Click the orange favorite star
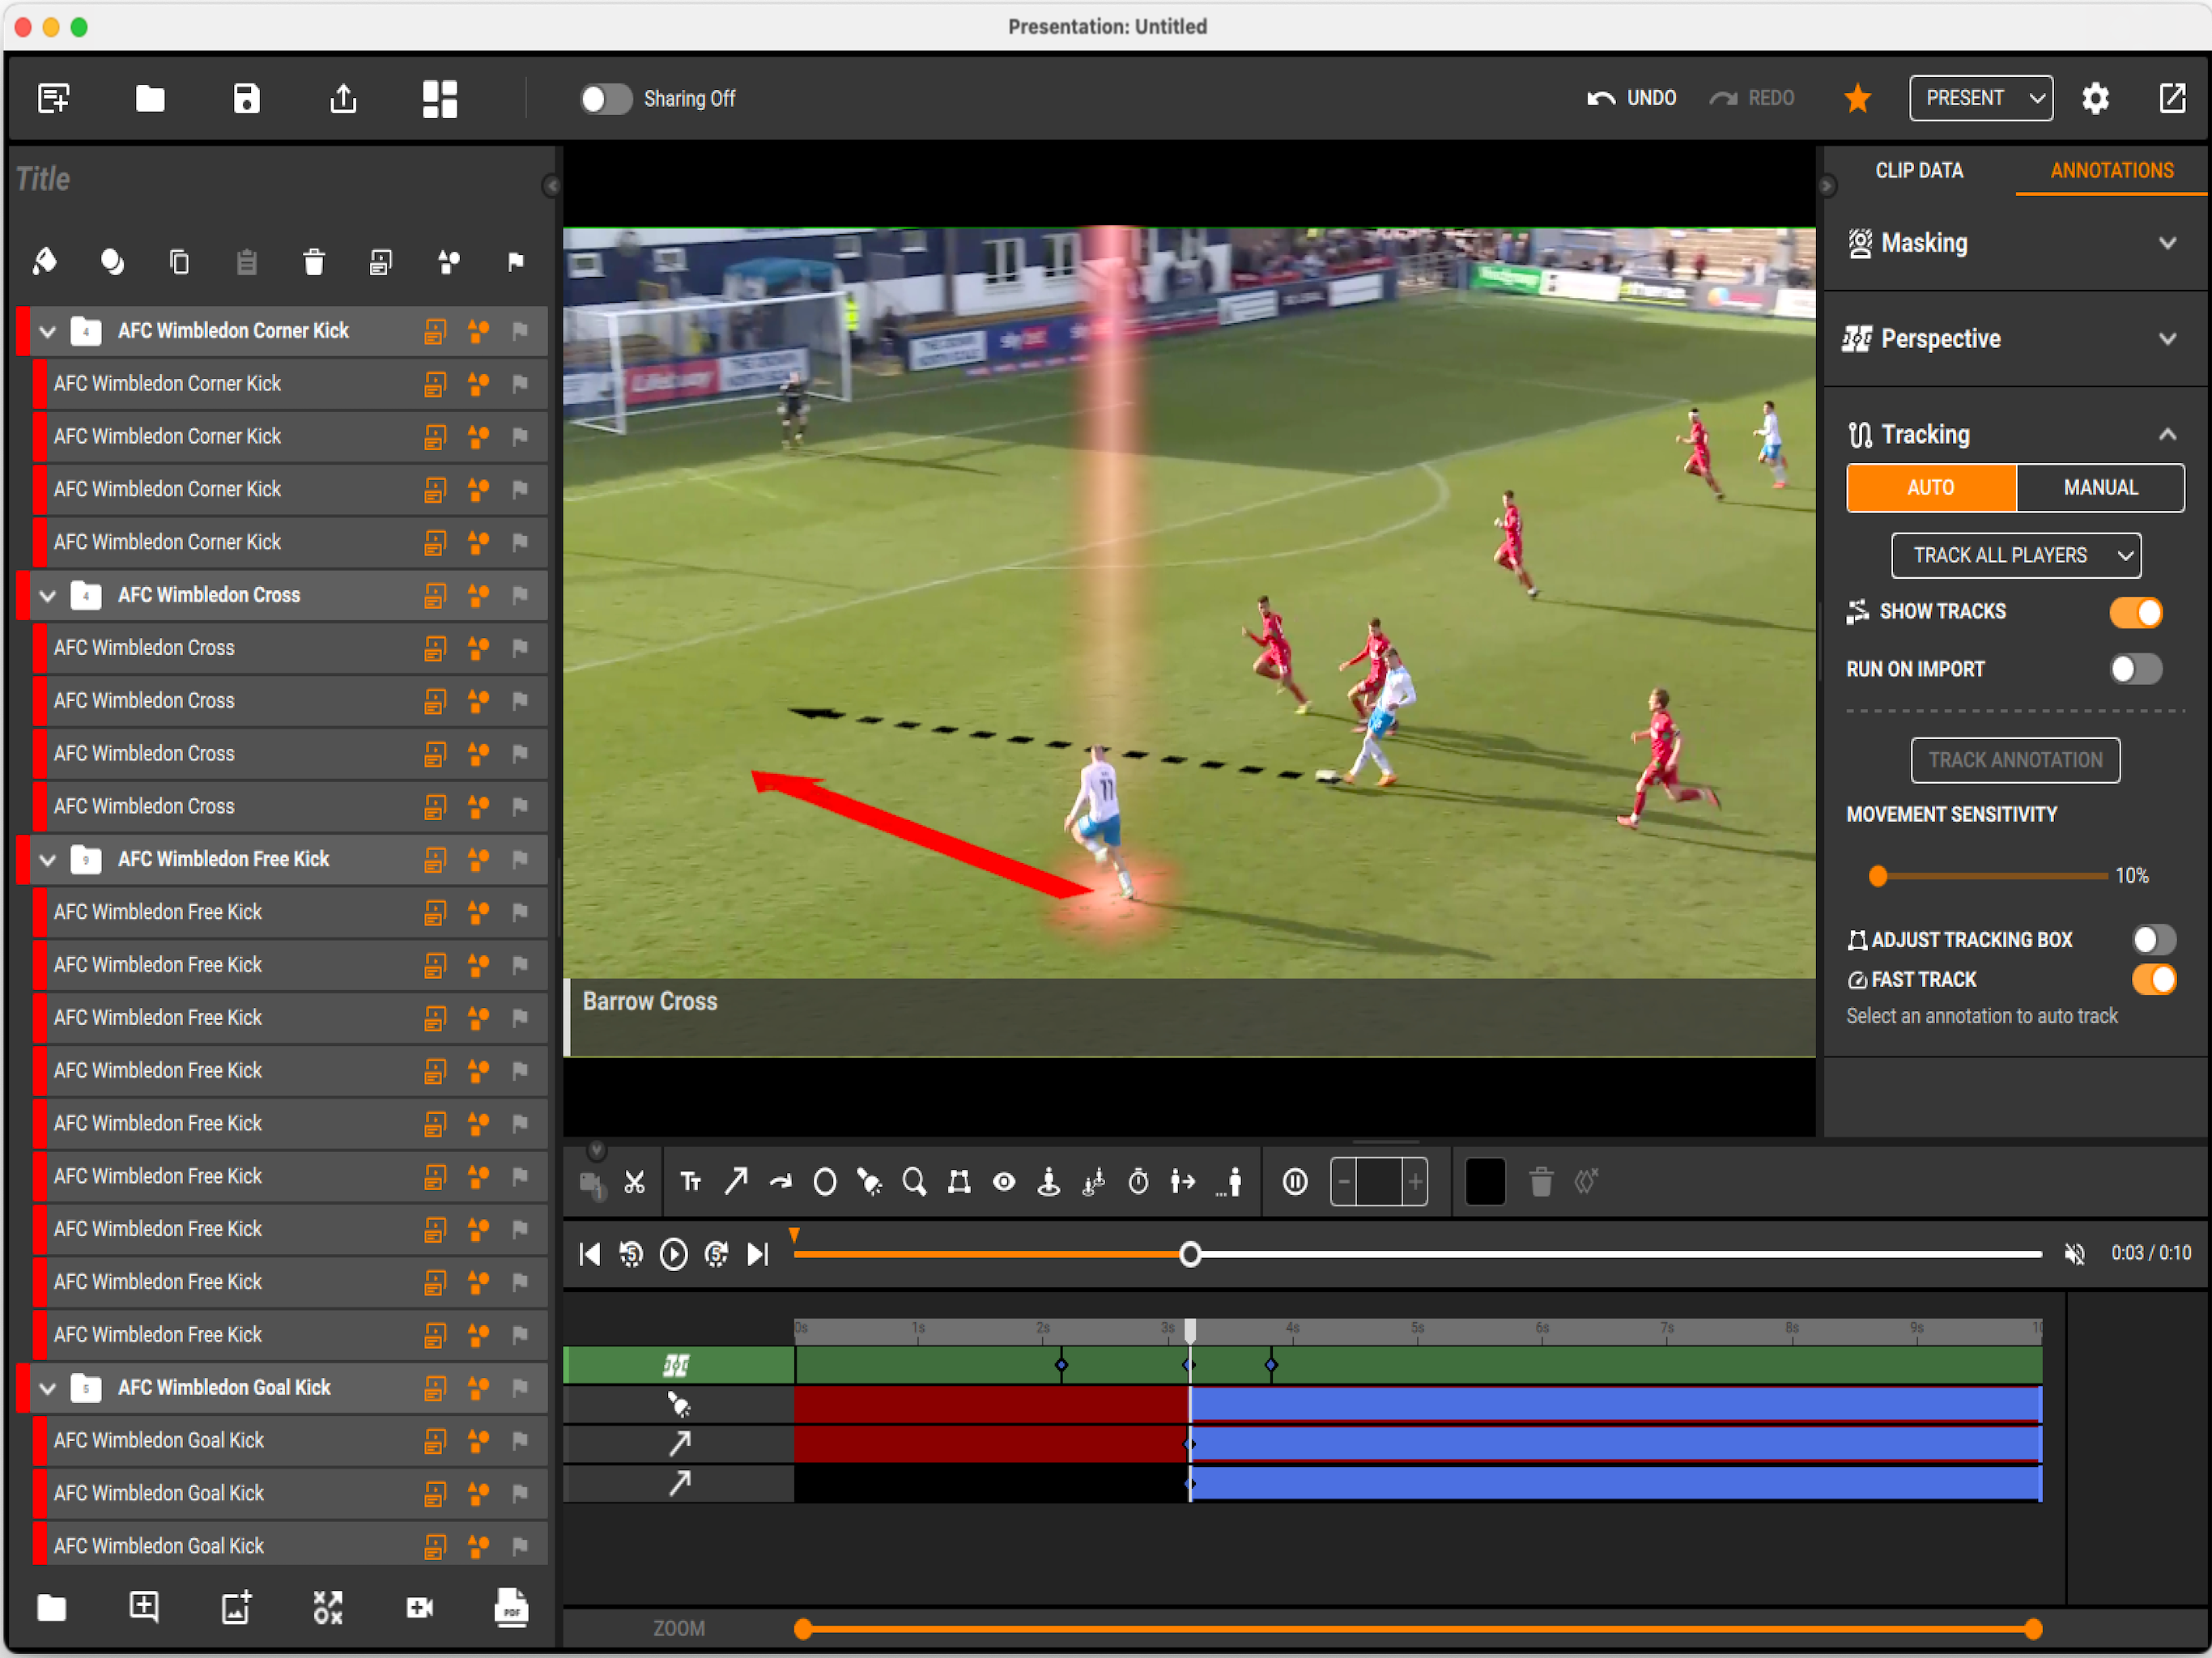2212x1658 pixels. 1857,98
